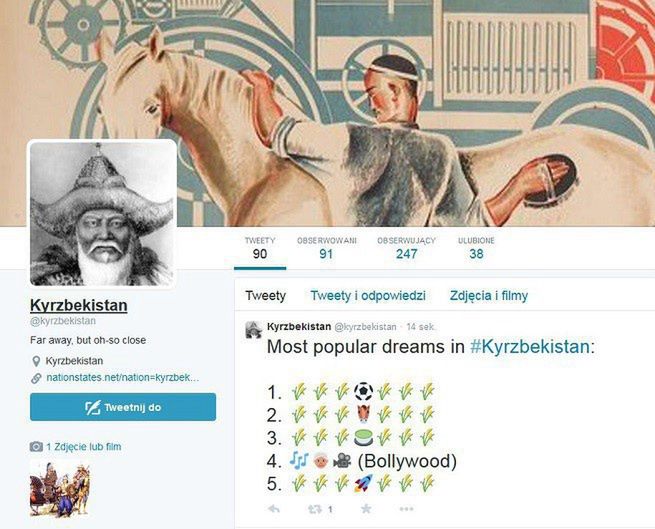The height and width of the screenshot is (529, 655).
Task: Open the Tweety count tab showing 90
Action: [260, 248]
